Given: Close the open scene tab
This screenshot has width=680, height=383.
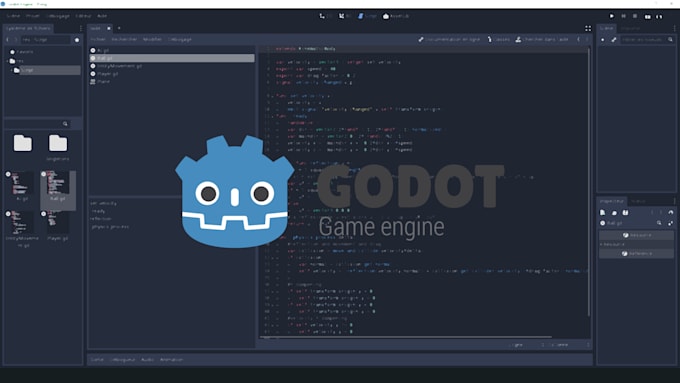Looking at the screenshot, I should tap(109, 28).
